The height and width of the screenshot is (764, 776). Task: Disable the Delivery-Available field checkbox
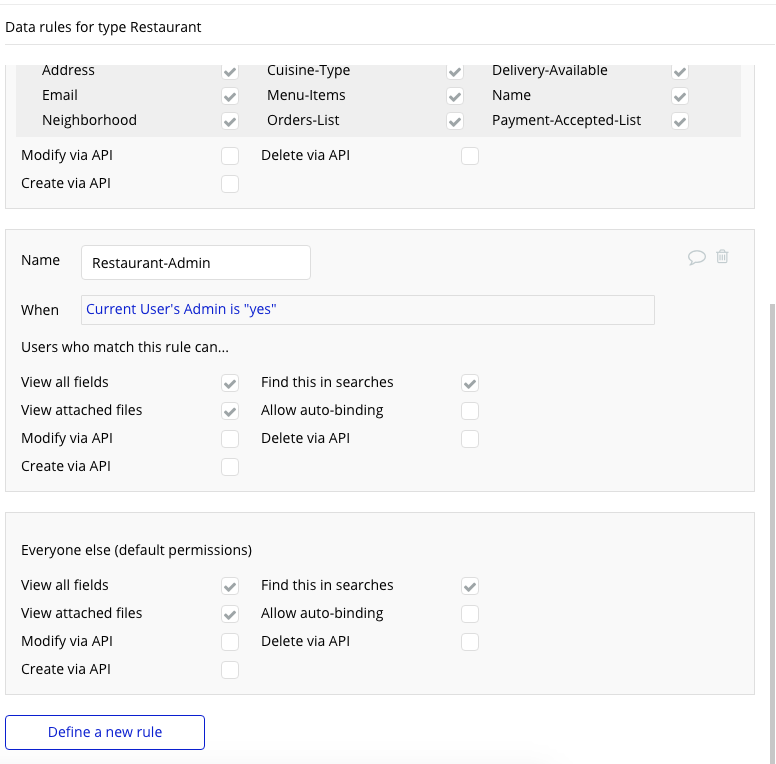click(x=680, y=72)
